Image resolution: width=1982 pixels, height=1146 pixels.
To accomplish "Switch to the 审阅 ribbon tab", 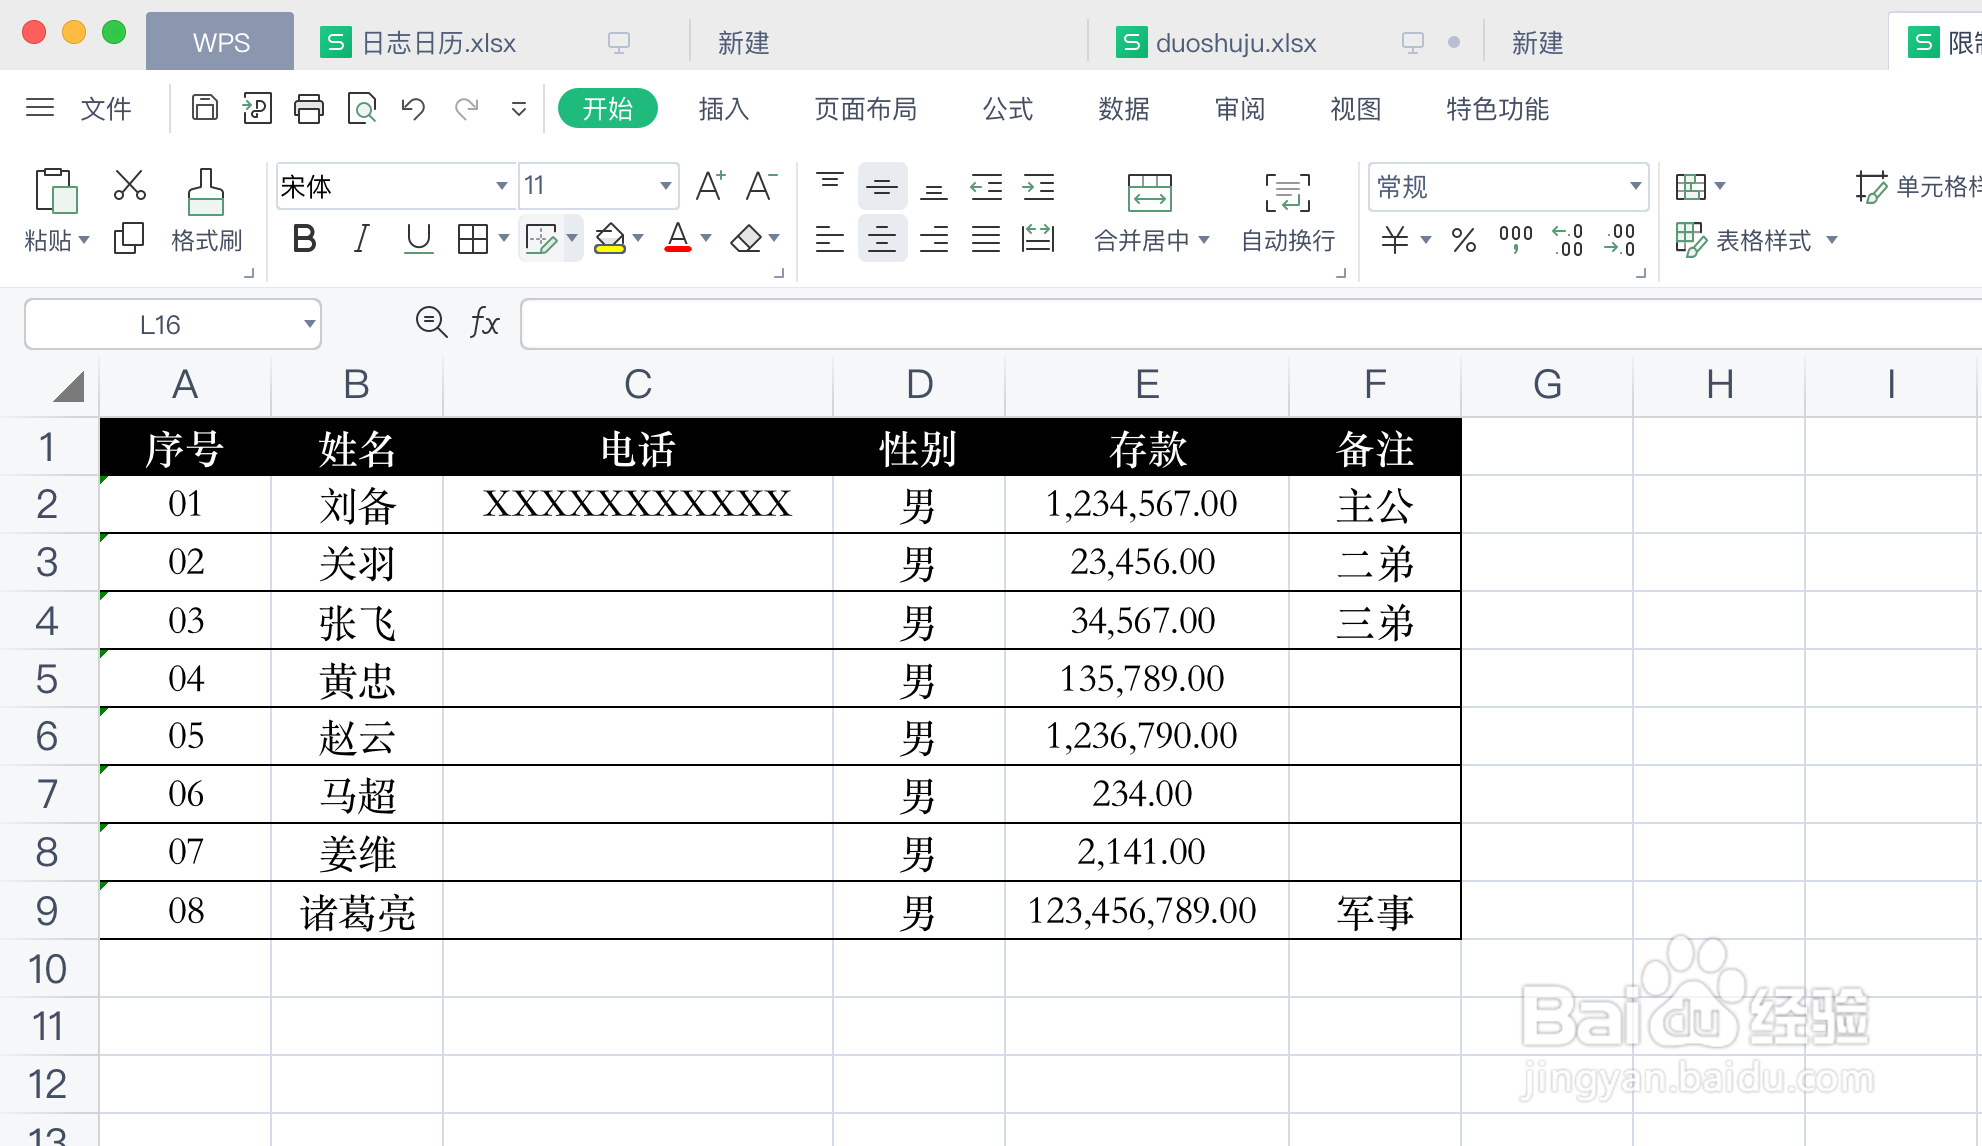I will pos(1240,109).
